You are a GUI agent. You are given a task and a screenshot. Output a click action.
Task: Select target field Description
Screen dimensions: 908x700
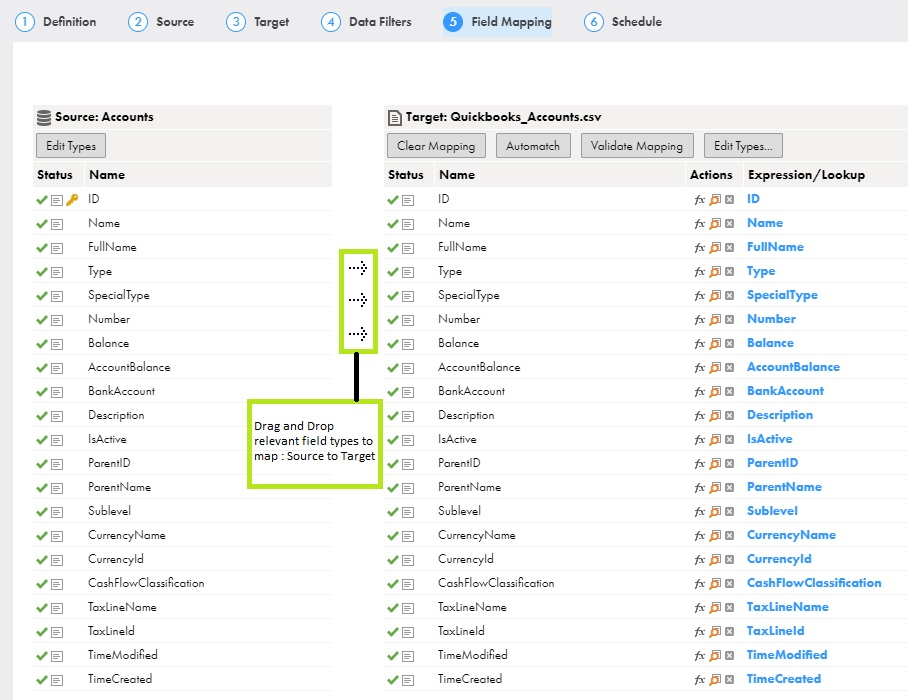point(466,415)
